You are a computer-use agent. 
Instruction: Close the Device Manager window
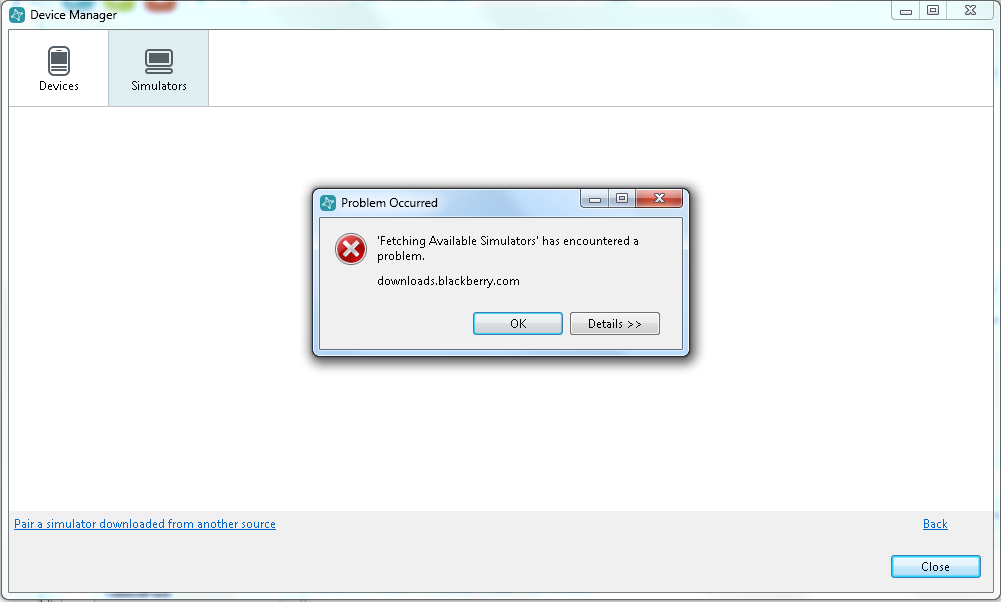(x=970, y=10)
